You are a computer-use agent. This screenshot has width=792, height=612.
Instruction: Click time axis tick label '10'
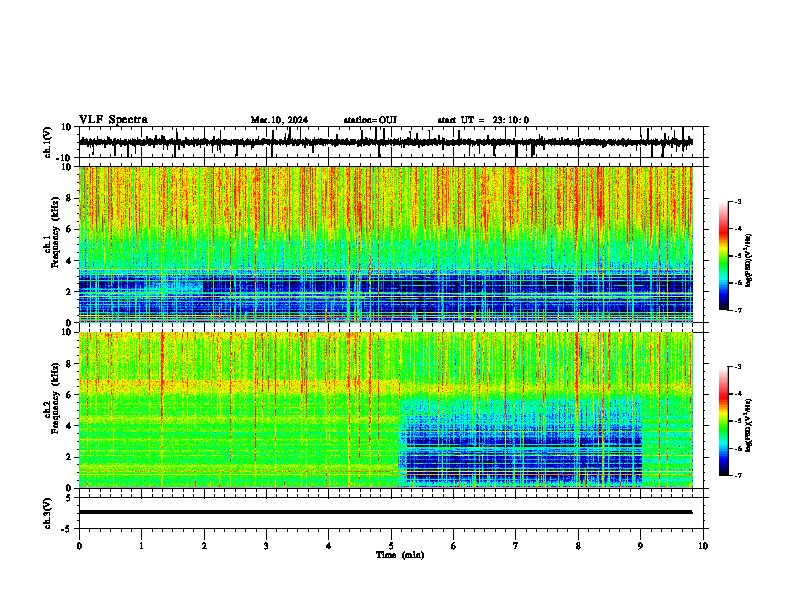[x=703, y=546]
